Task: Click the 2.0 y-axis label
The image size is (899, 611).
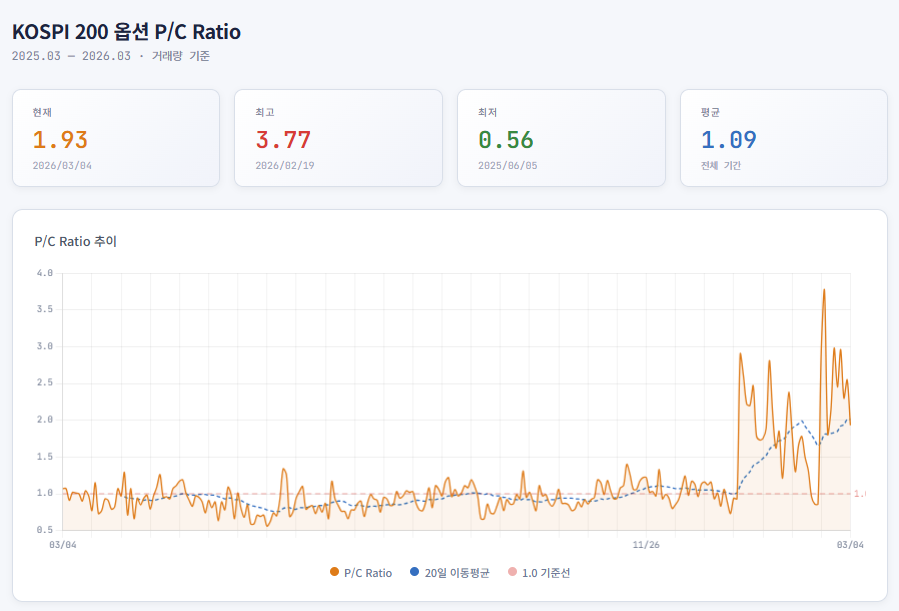Action: 45,420
